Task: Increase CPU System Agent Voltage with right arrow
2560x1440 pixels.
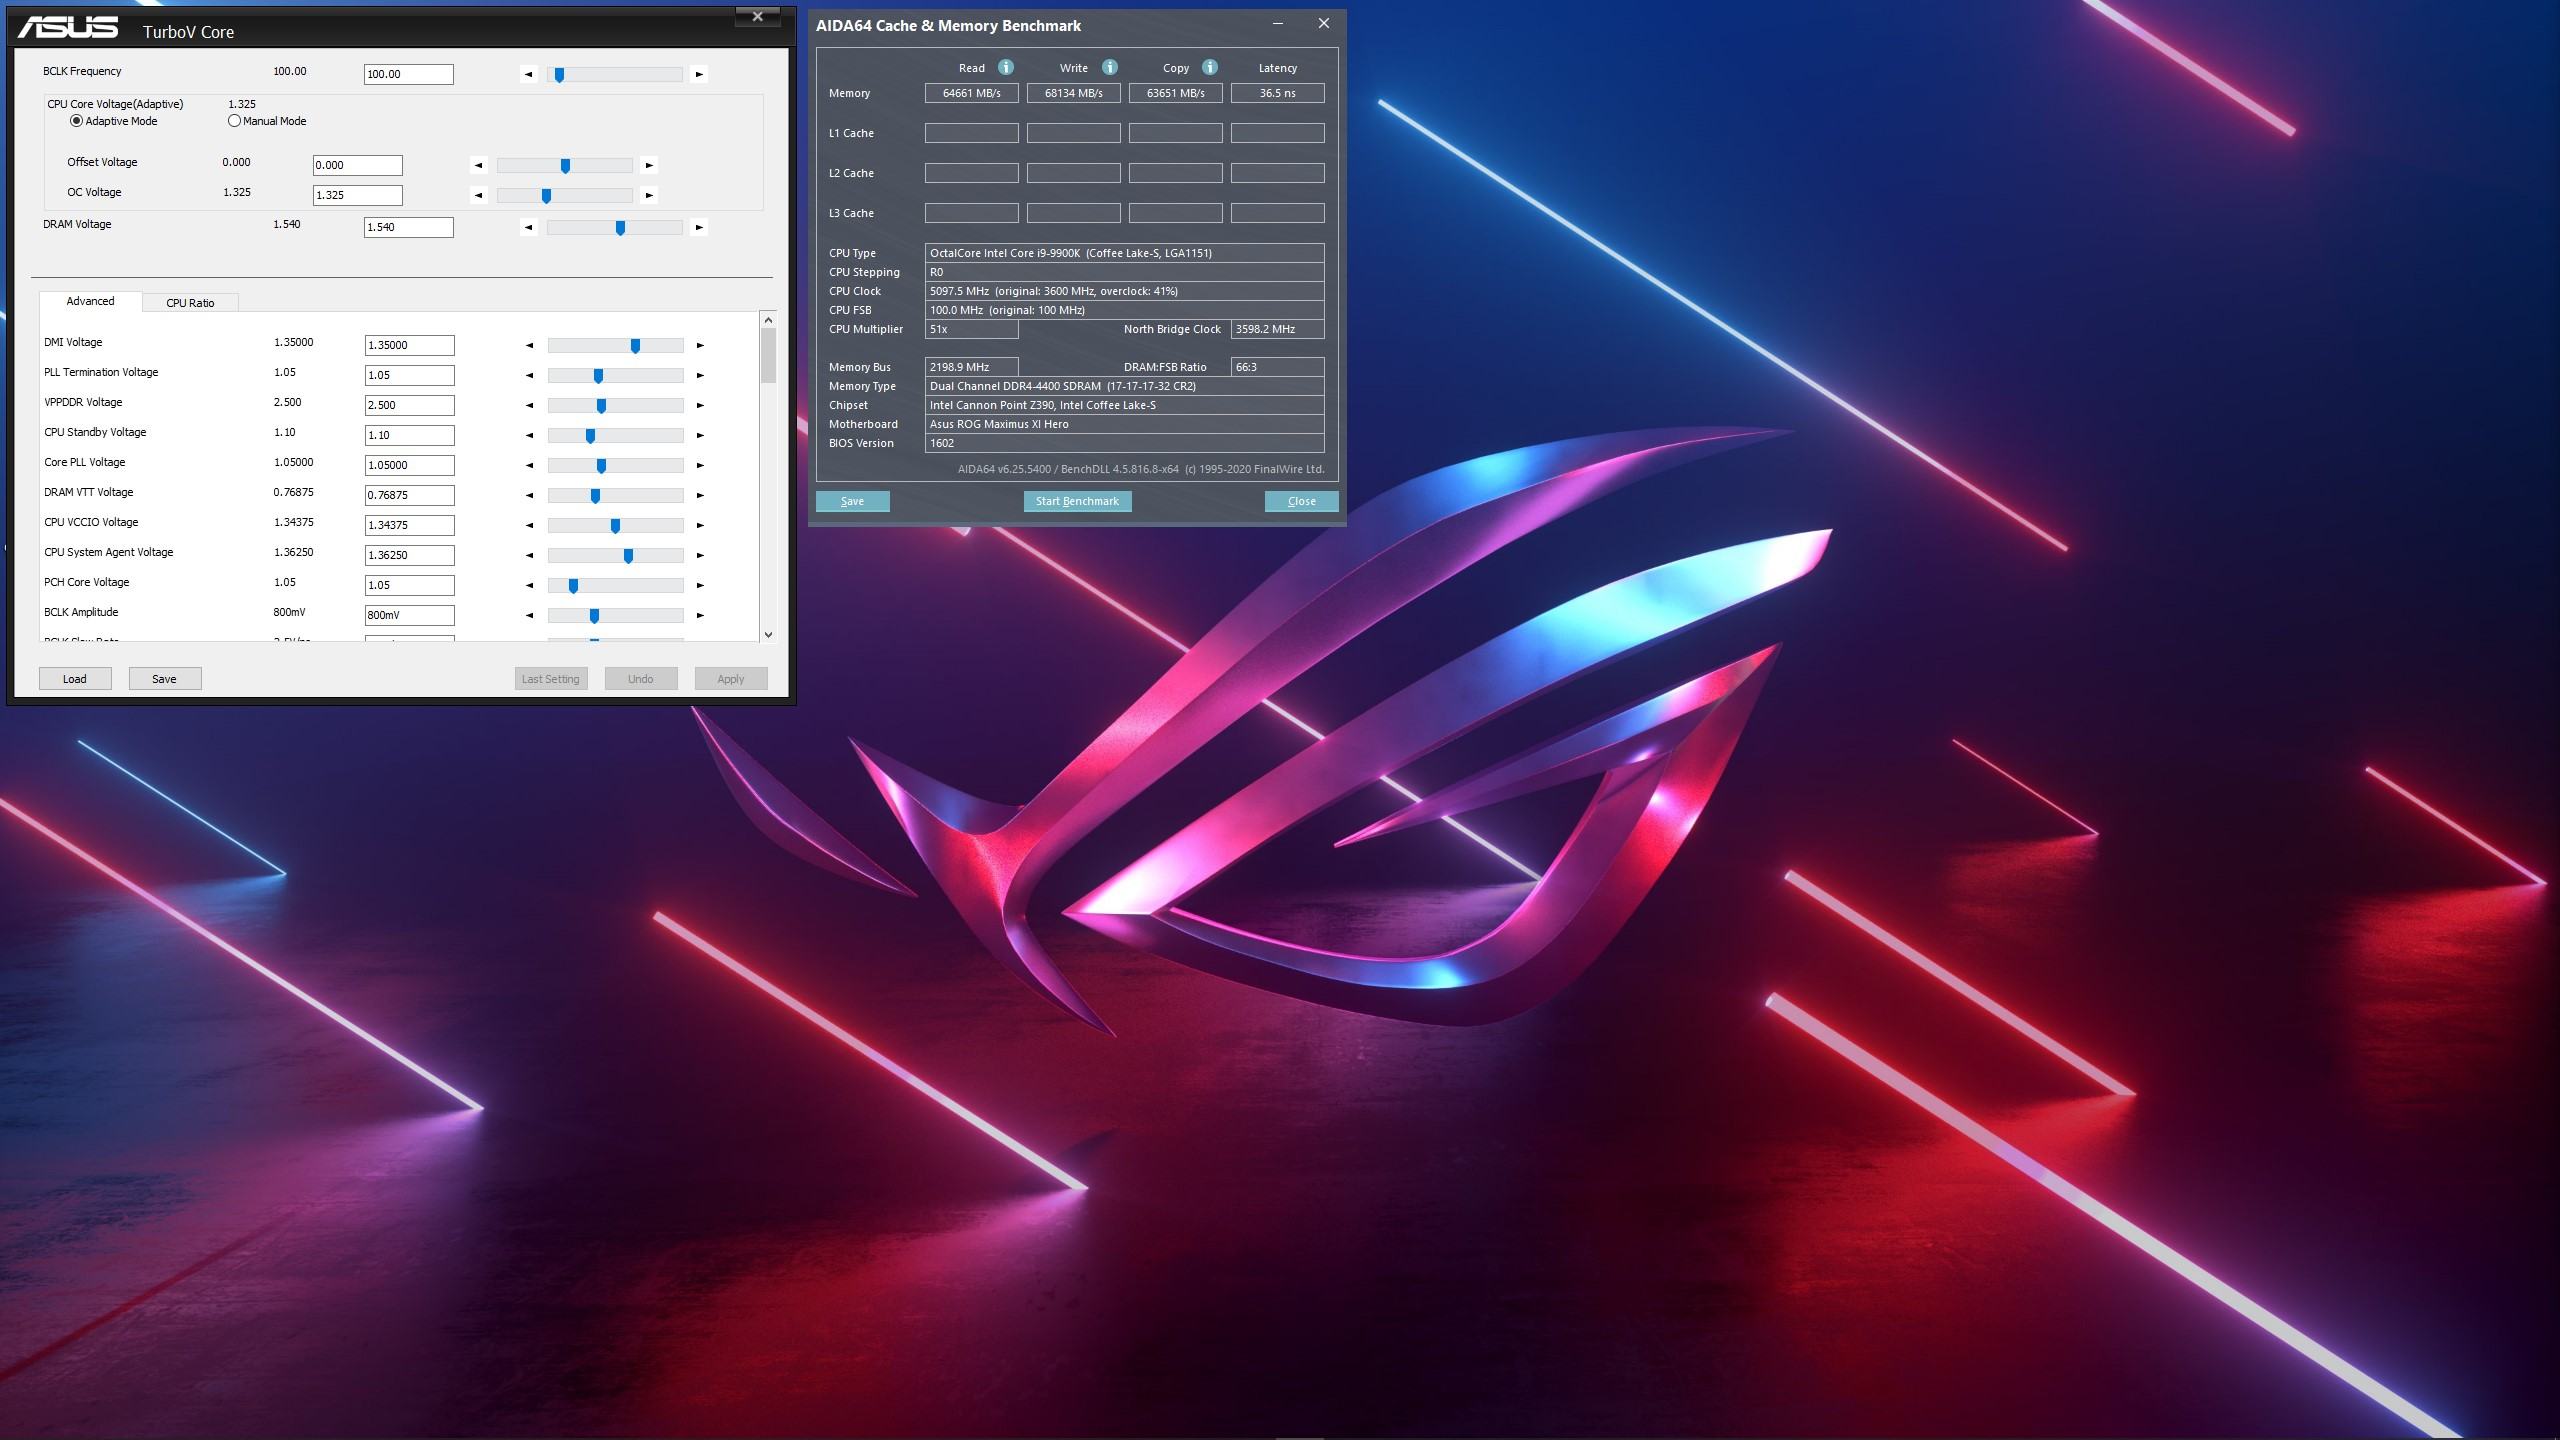Action: [700, 555]
